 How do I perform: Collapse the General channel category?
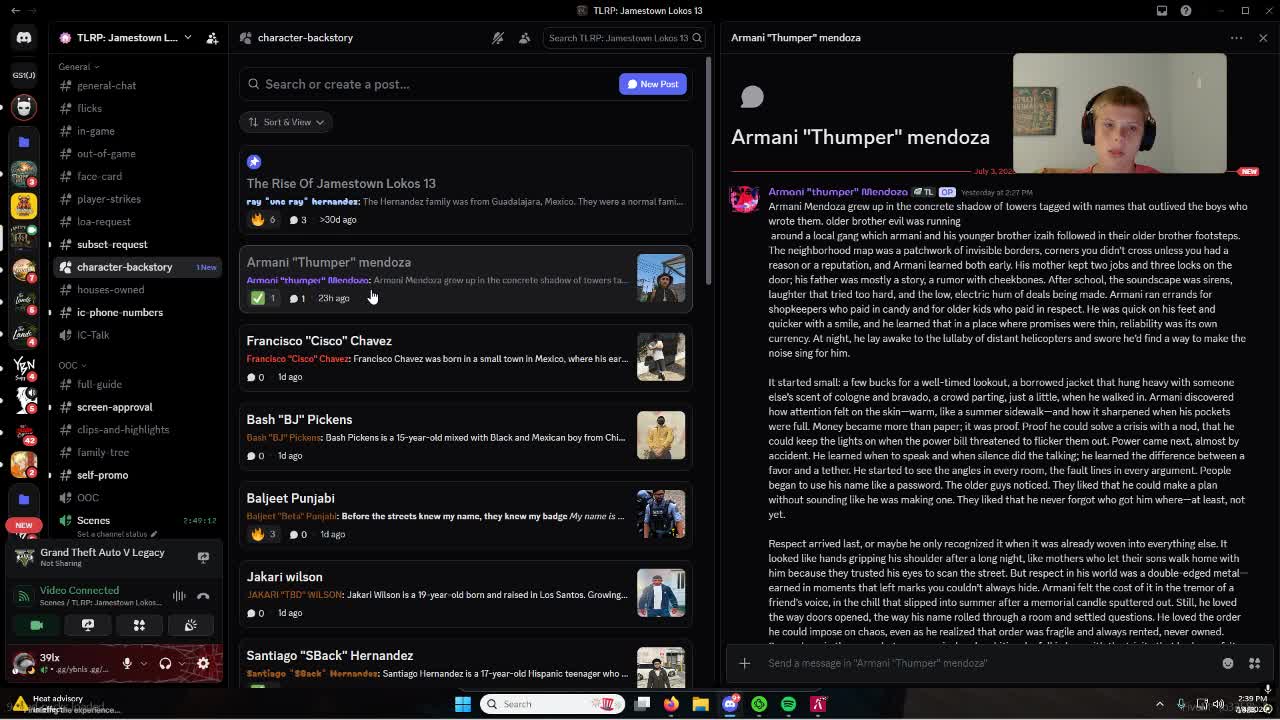point(78,66)
